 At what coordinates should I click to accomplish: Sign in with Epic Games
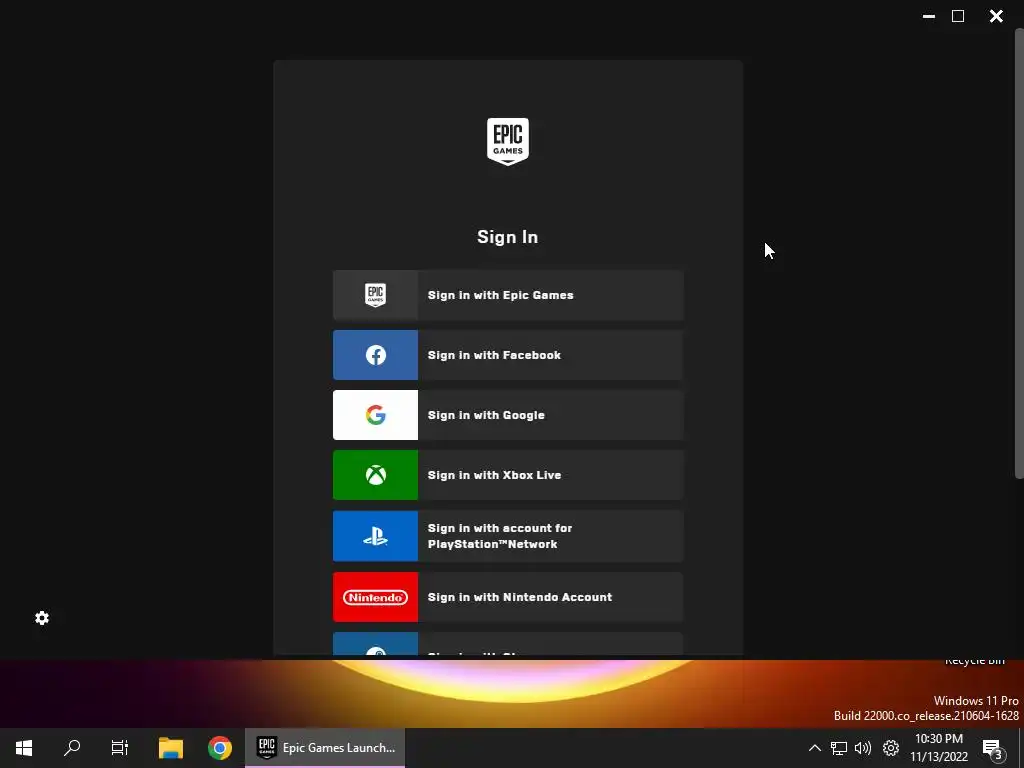pos(508,295)
